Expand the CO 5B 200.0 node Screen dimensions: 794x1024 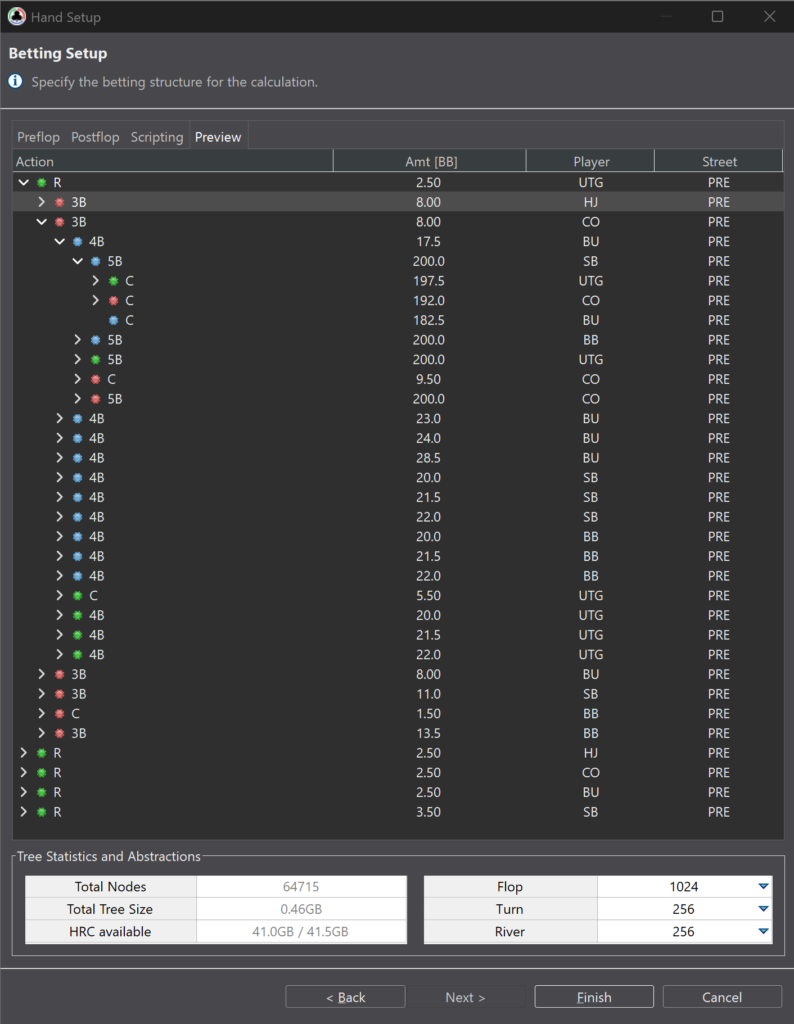click(x=78, y=399)
